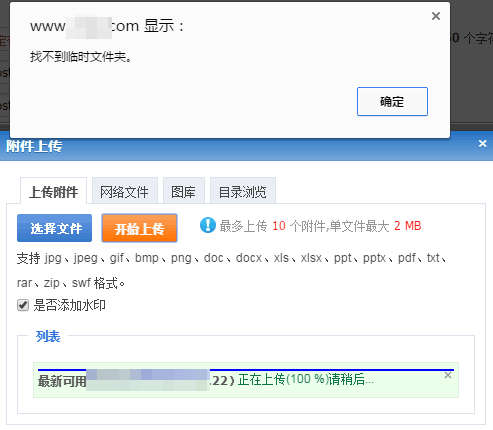Close the browser alert dialog with X
Screen dimensions: 493x430
pos(436,16)
